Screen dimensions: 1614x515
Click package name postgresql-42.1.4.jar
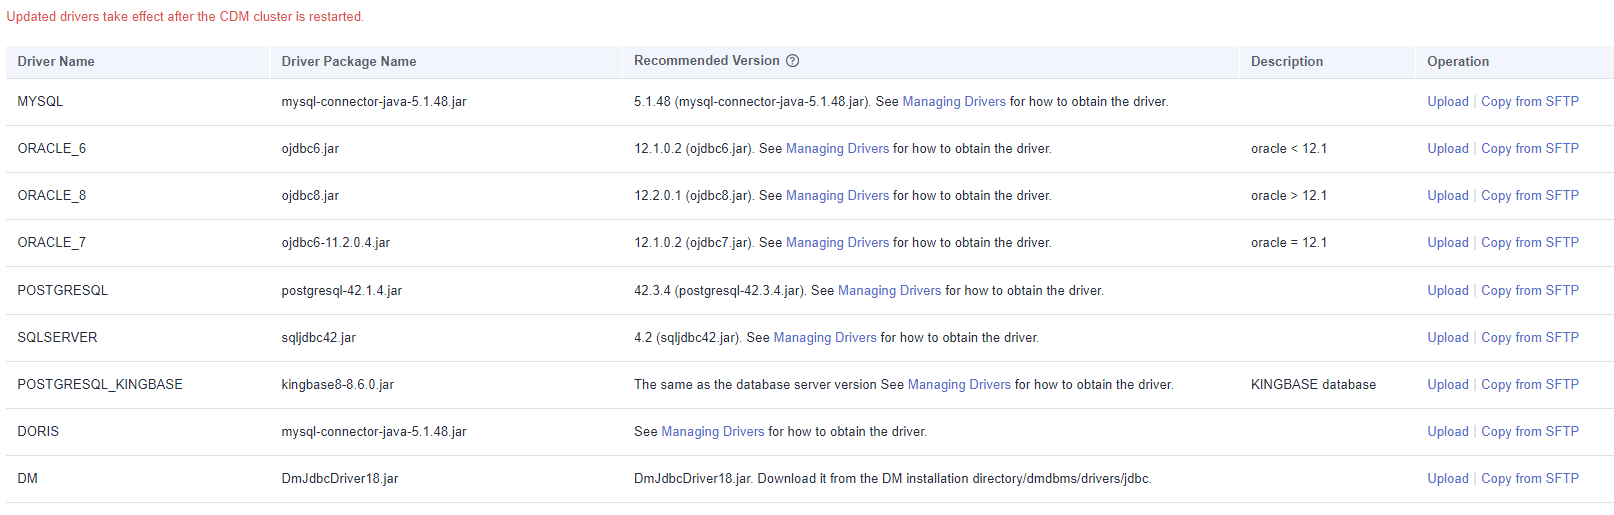pos(342,291)
